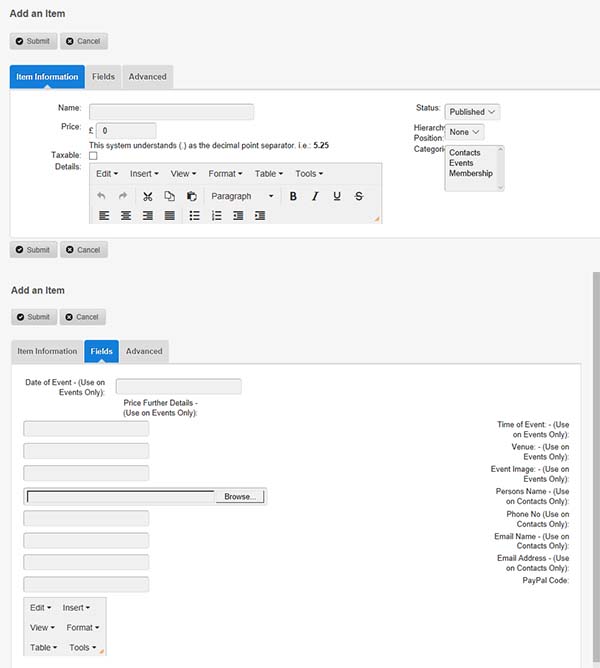Select Events in the Categories list
600x668 pixels.
click(x=461, y=163)
